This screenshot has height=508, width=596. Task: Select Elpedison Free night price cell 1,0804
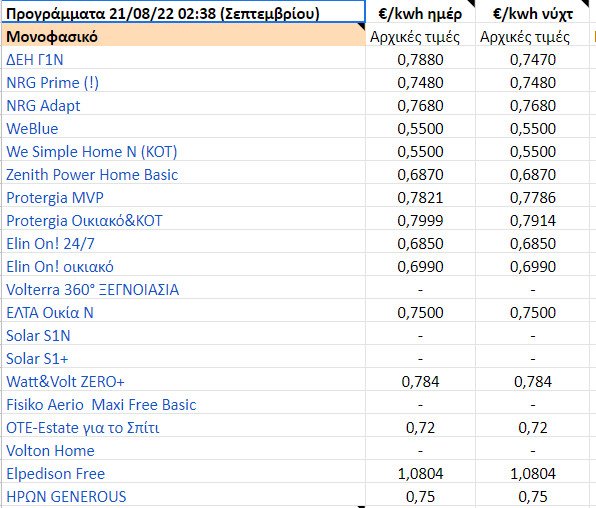[x=532, y=474]
